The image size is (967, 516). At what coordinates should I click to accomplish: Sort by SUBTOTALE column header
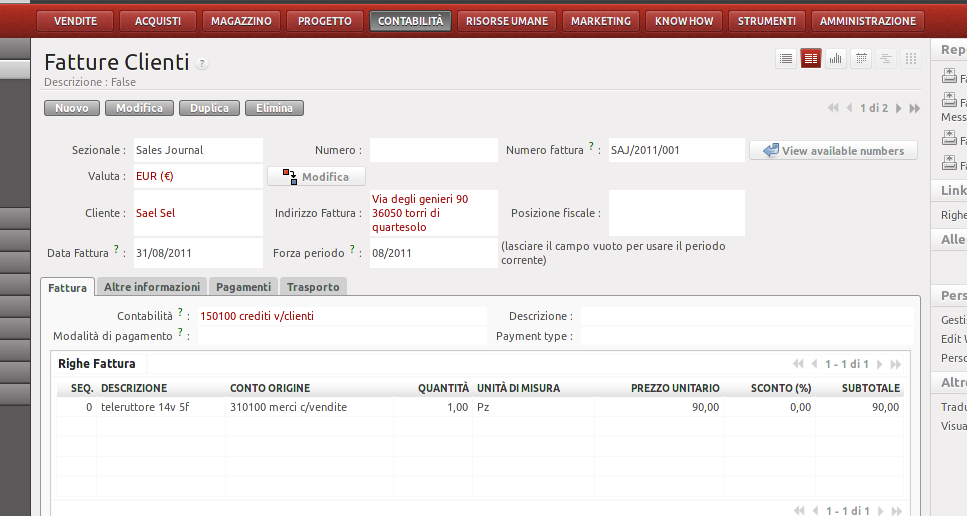coord(871,388)
